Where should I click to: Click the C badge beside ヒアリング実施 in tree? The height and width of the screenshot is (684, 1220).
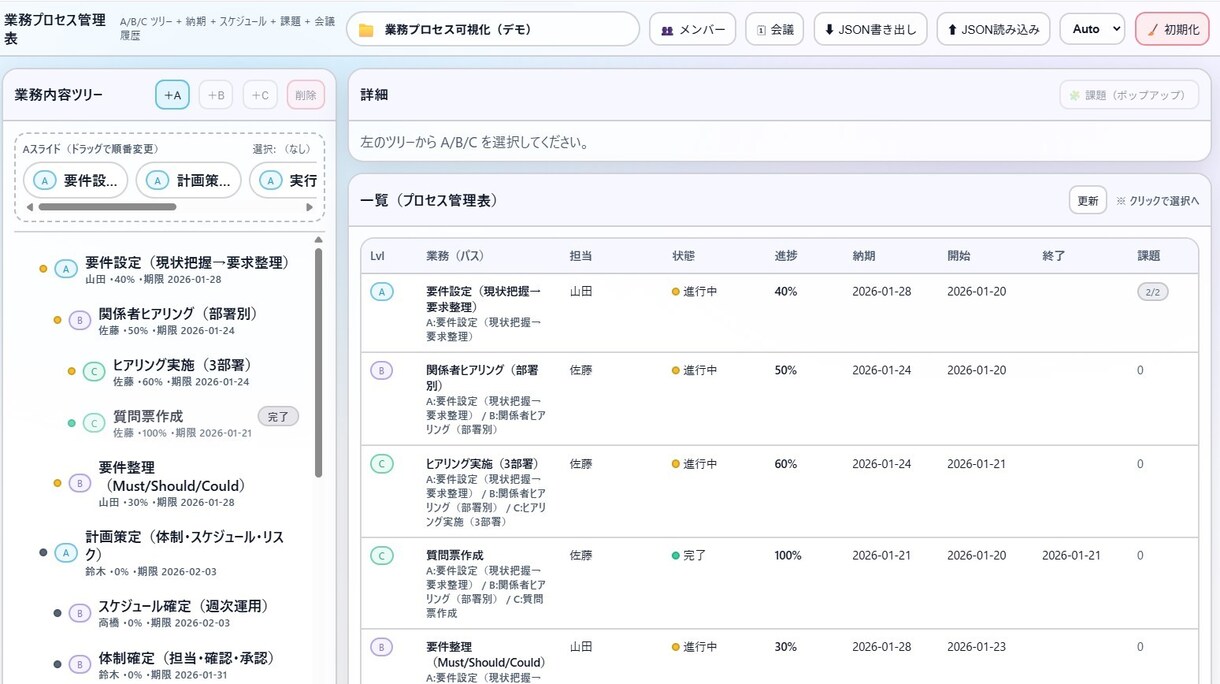94,372
